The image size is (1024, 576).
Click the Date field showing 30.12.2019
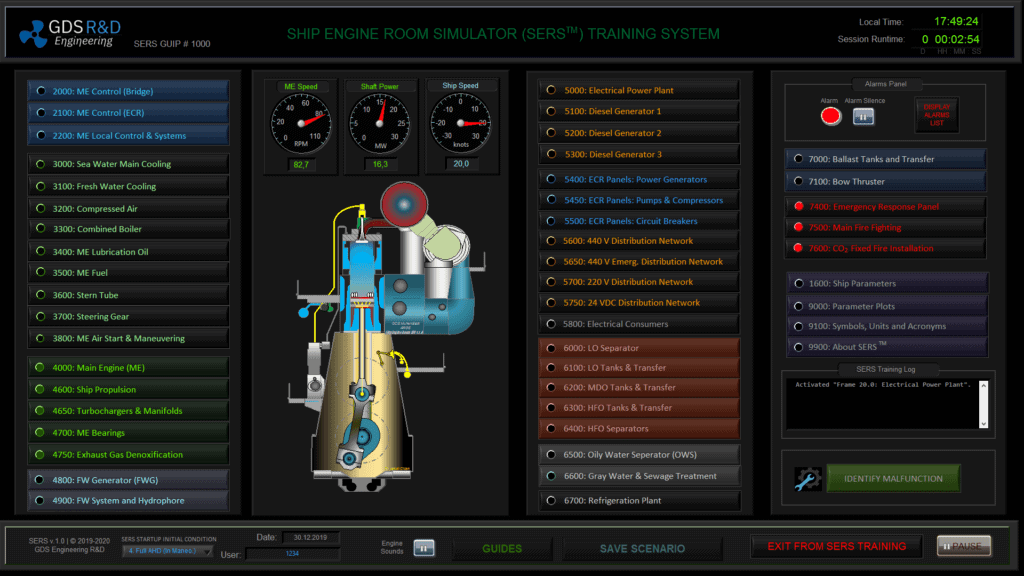pos(310,537)
